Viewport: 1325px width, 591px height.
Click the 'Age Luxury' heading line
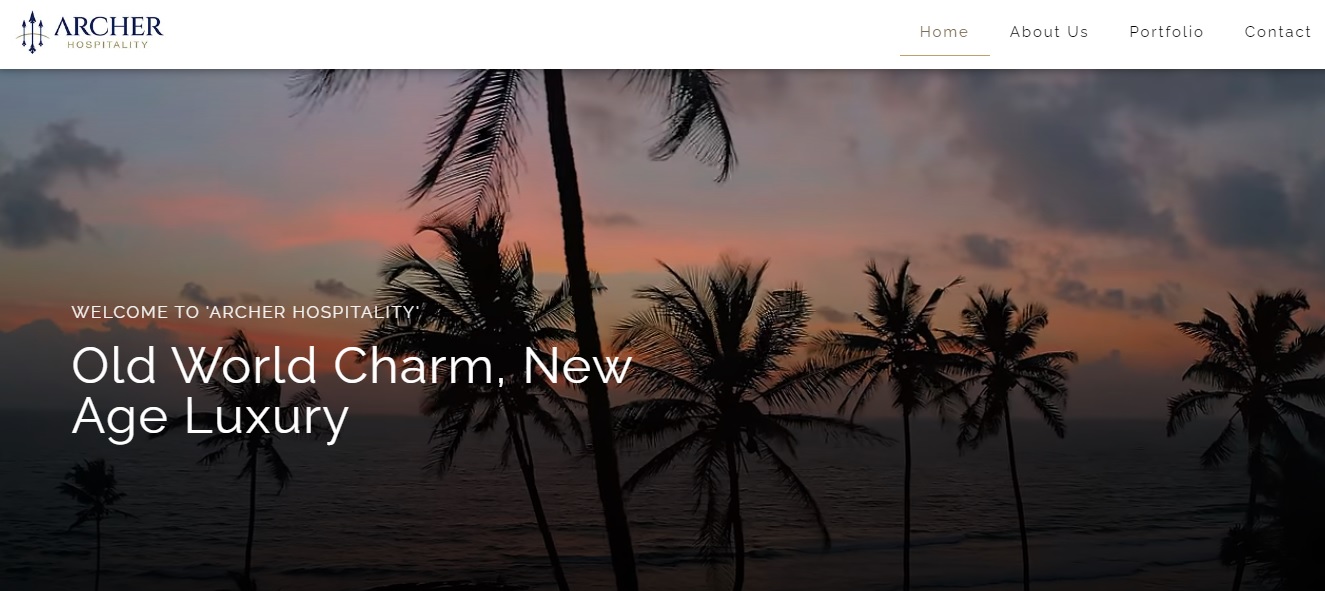(210, 418)
